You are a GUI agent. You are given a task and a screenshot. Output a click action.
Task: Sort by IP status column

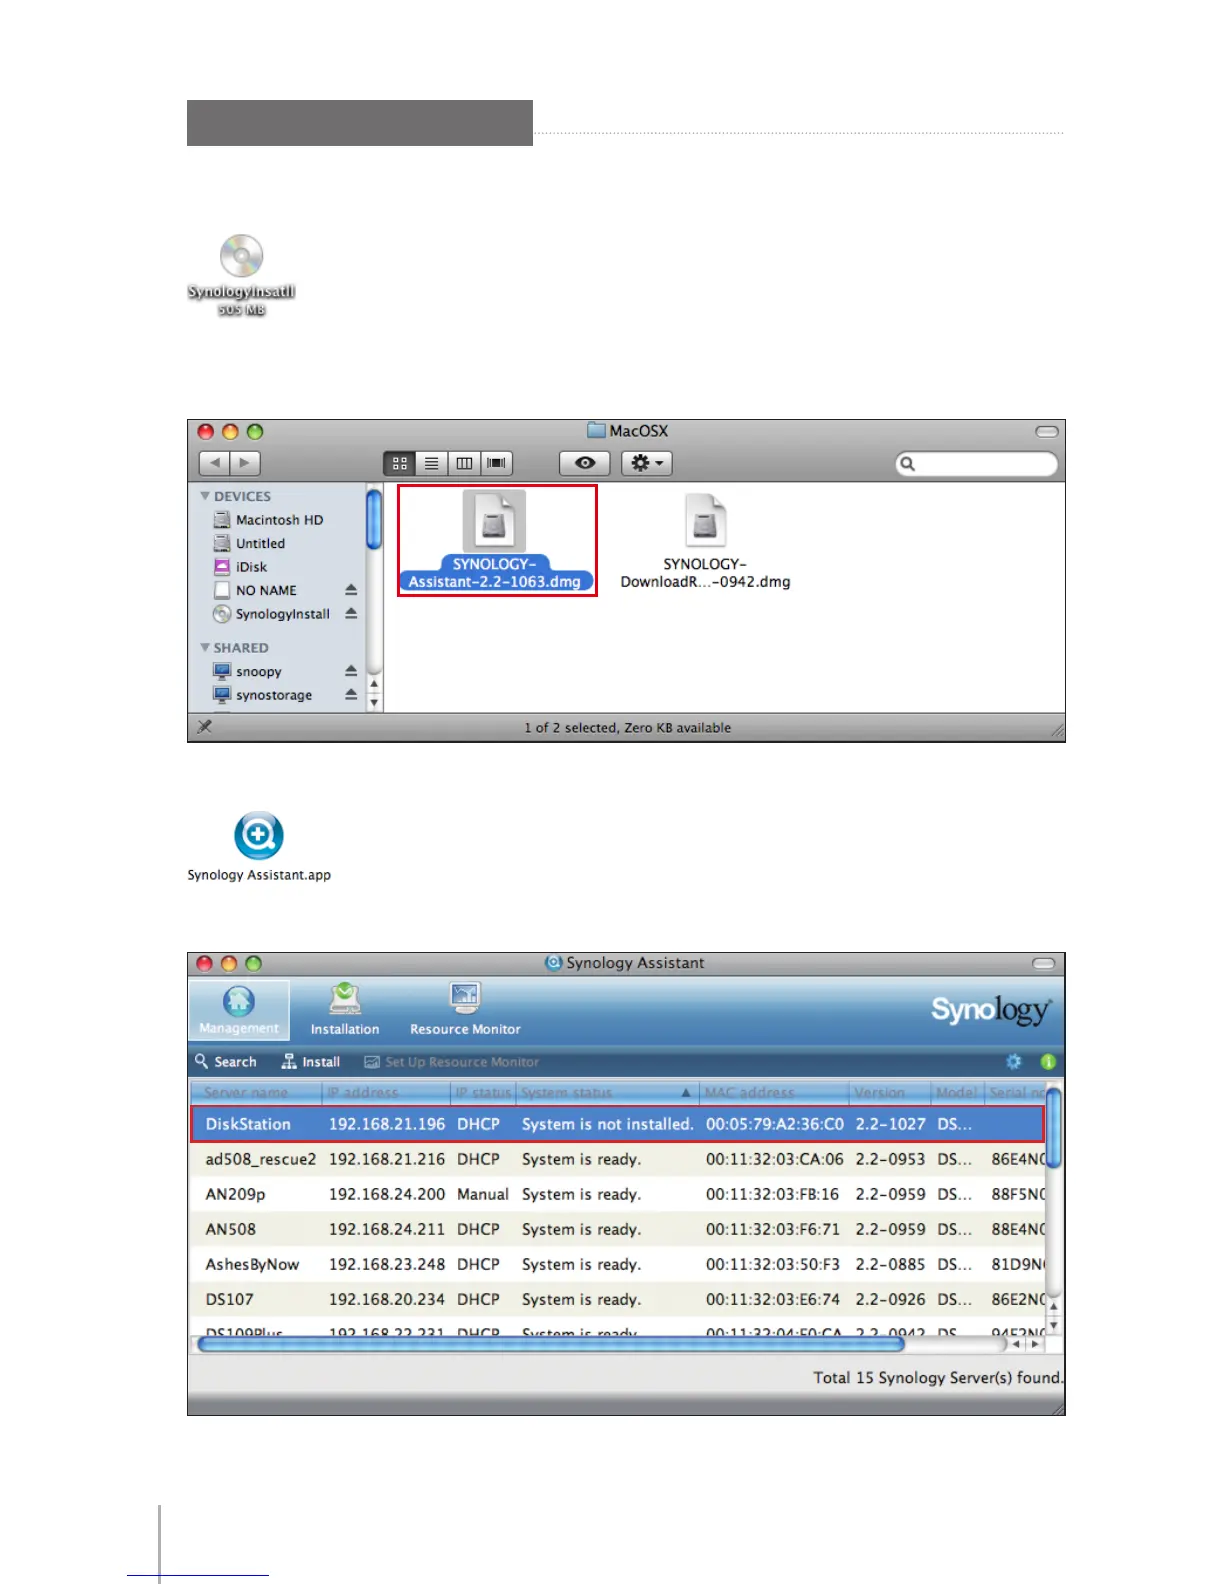tap(483, 1093)
